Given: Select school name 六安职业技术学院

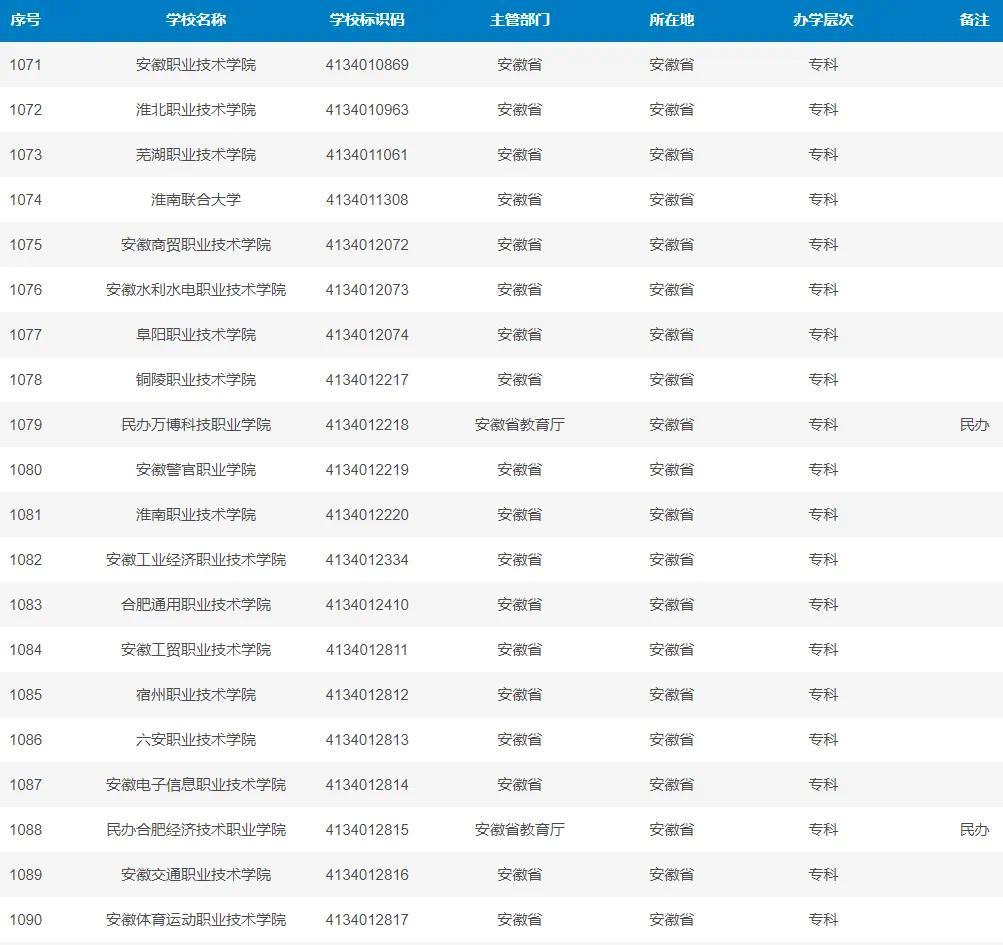Looking at the screenshot, I should tap(196, 740).
